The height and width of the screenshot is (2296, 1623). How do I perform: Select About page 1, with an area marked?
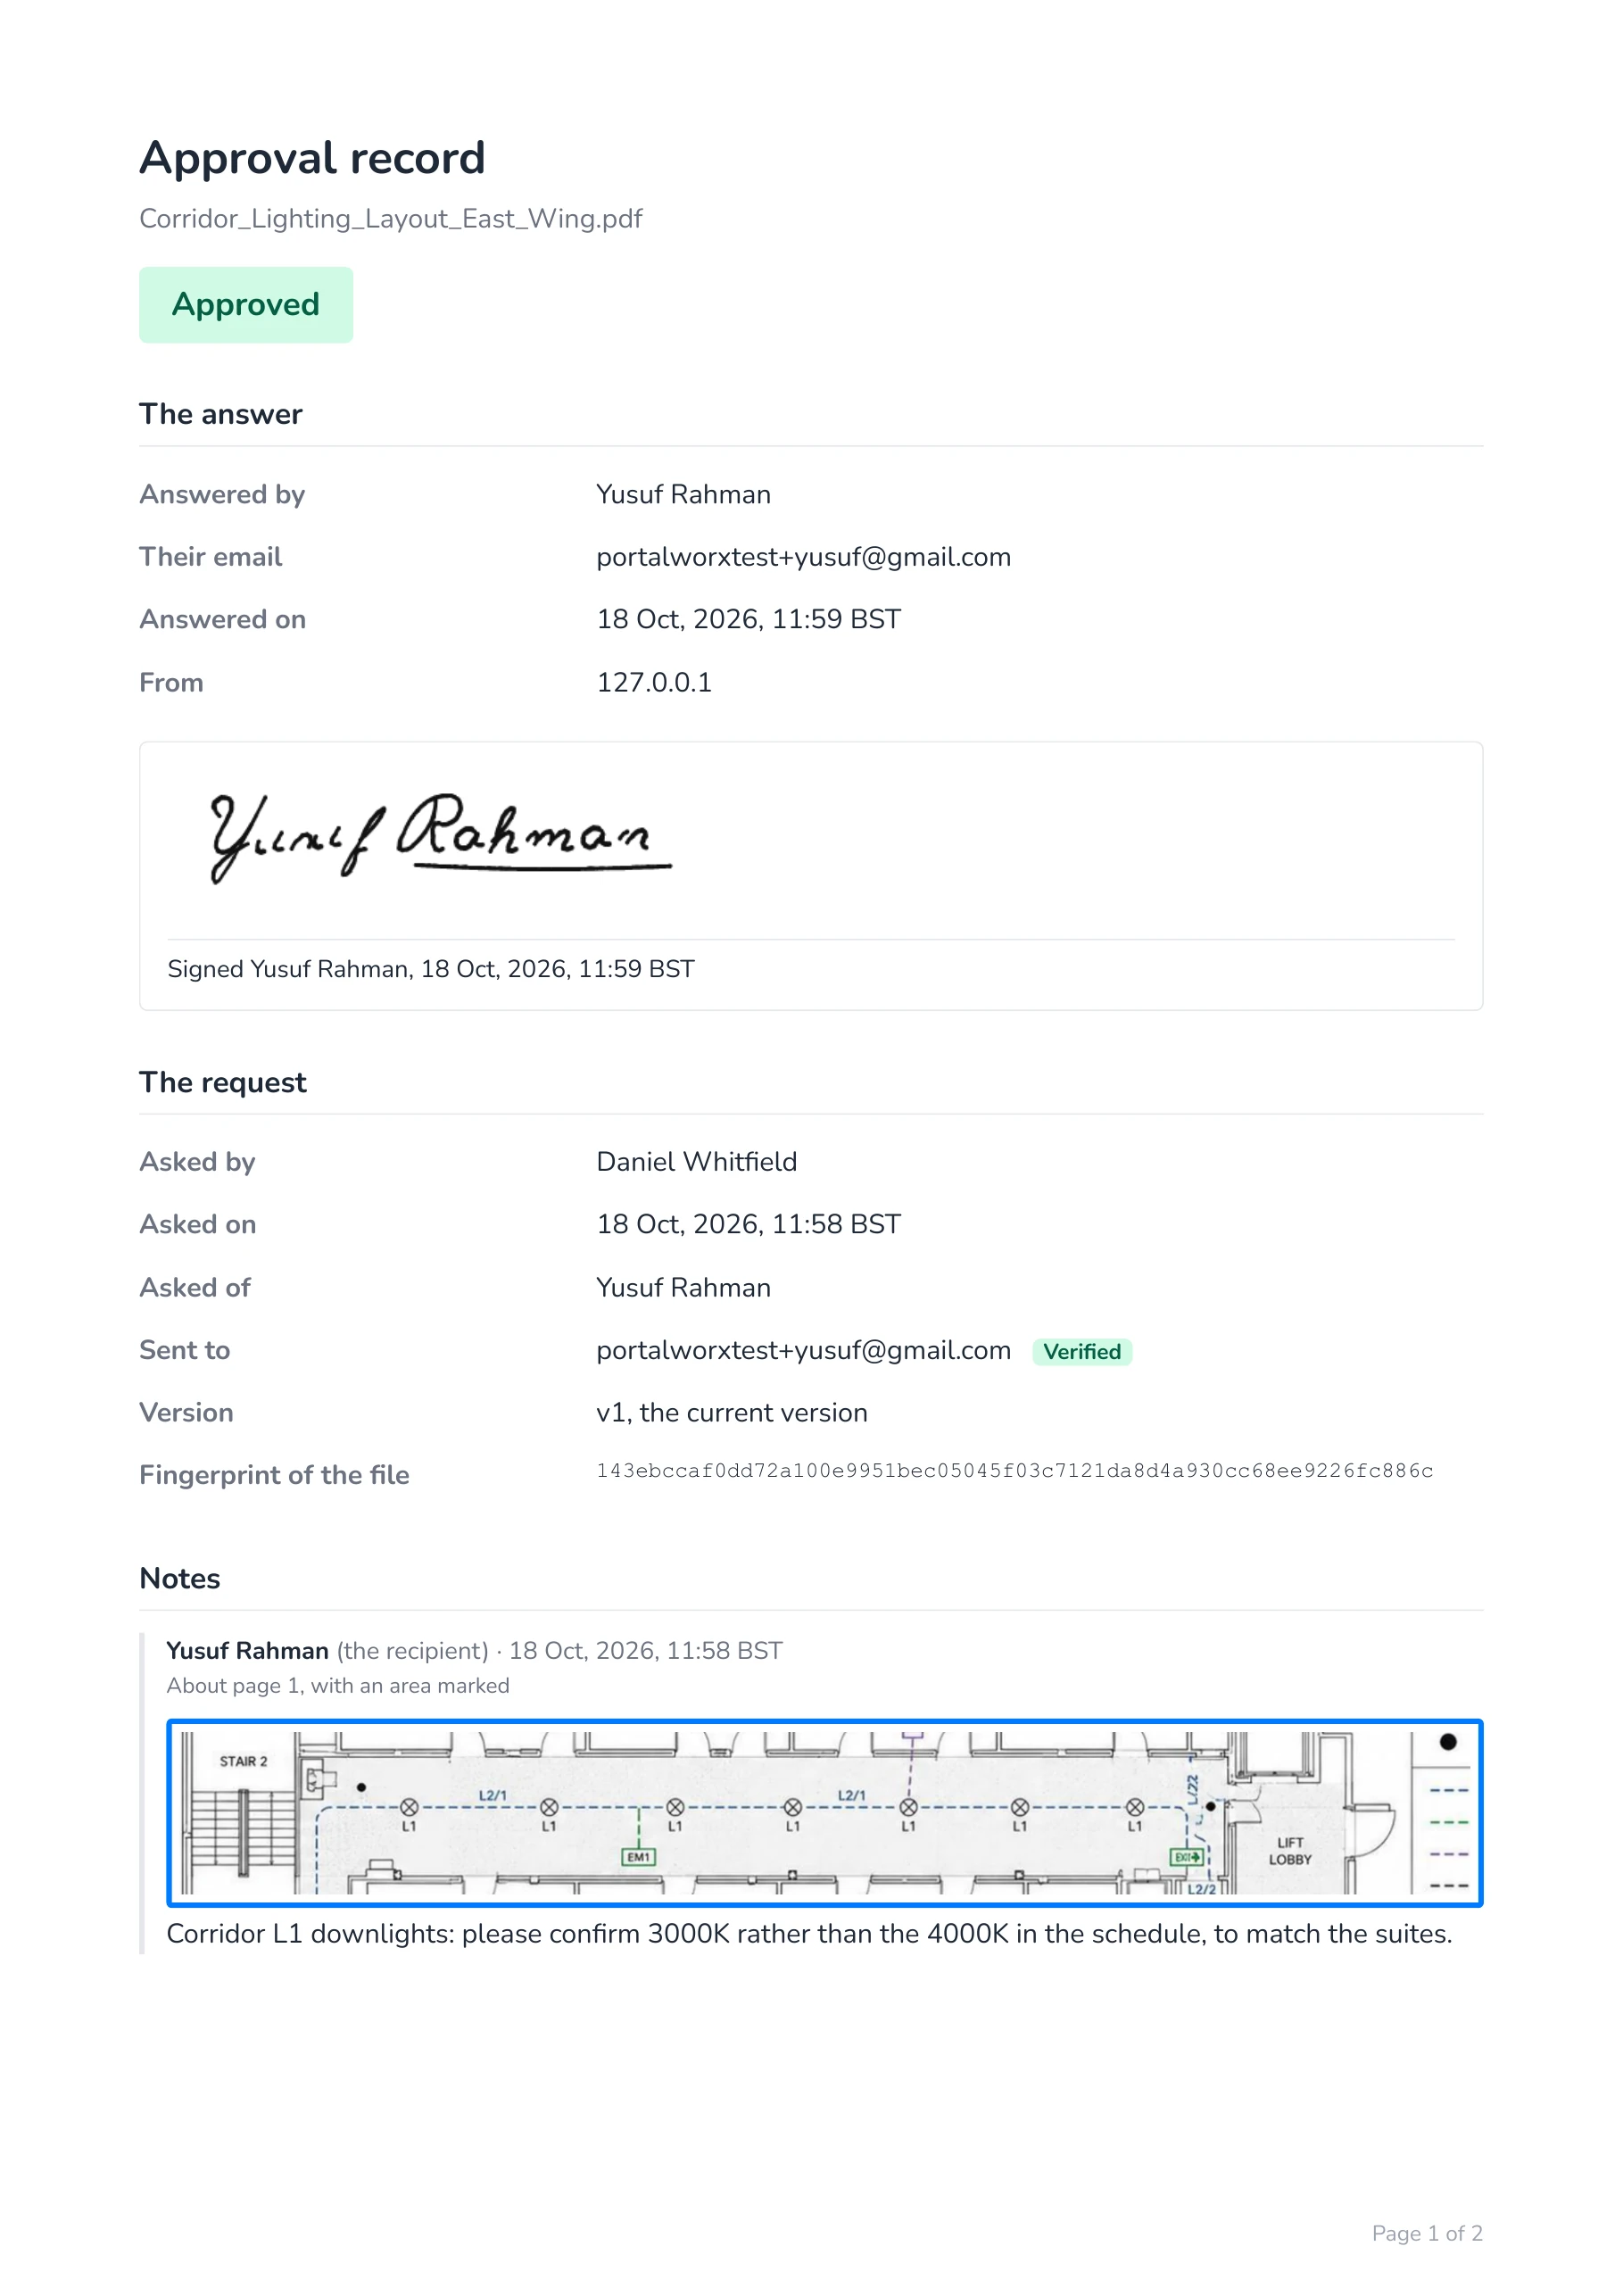[x=338, y=1686]
